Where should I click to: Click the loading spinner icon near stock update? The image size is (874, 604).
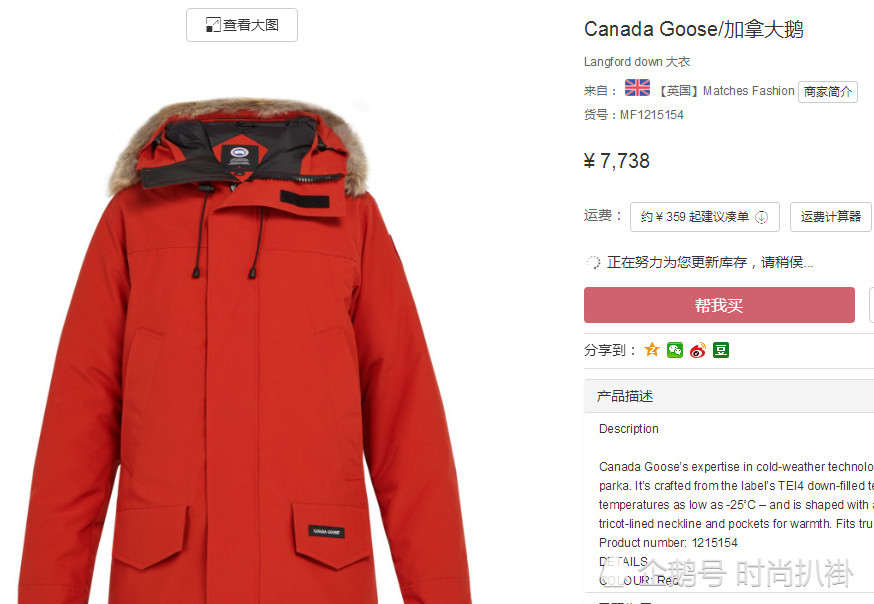click(x=593, y=262)
